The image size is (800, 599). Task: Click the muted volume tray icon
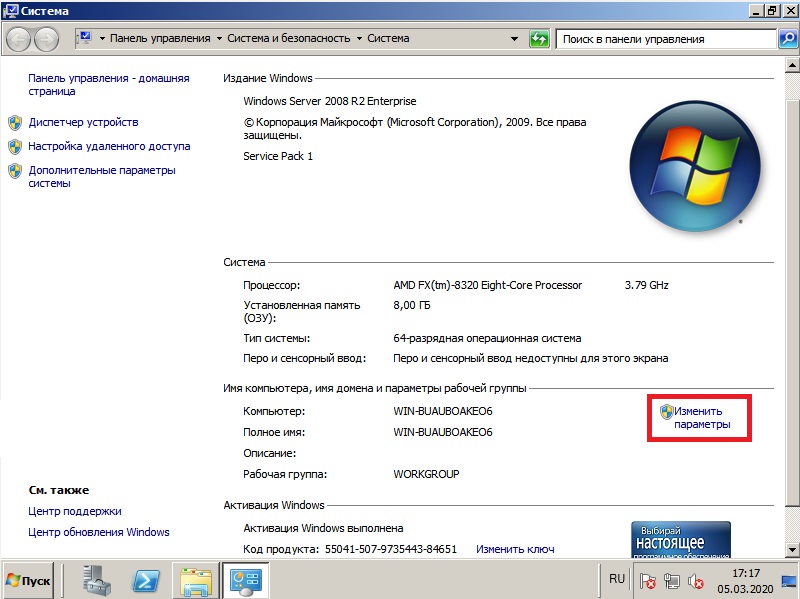pos(695,581)
